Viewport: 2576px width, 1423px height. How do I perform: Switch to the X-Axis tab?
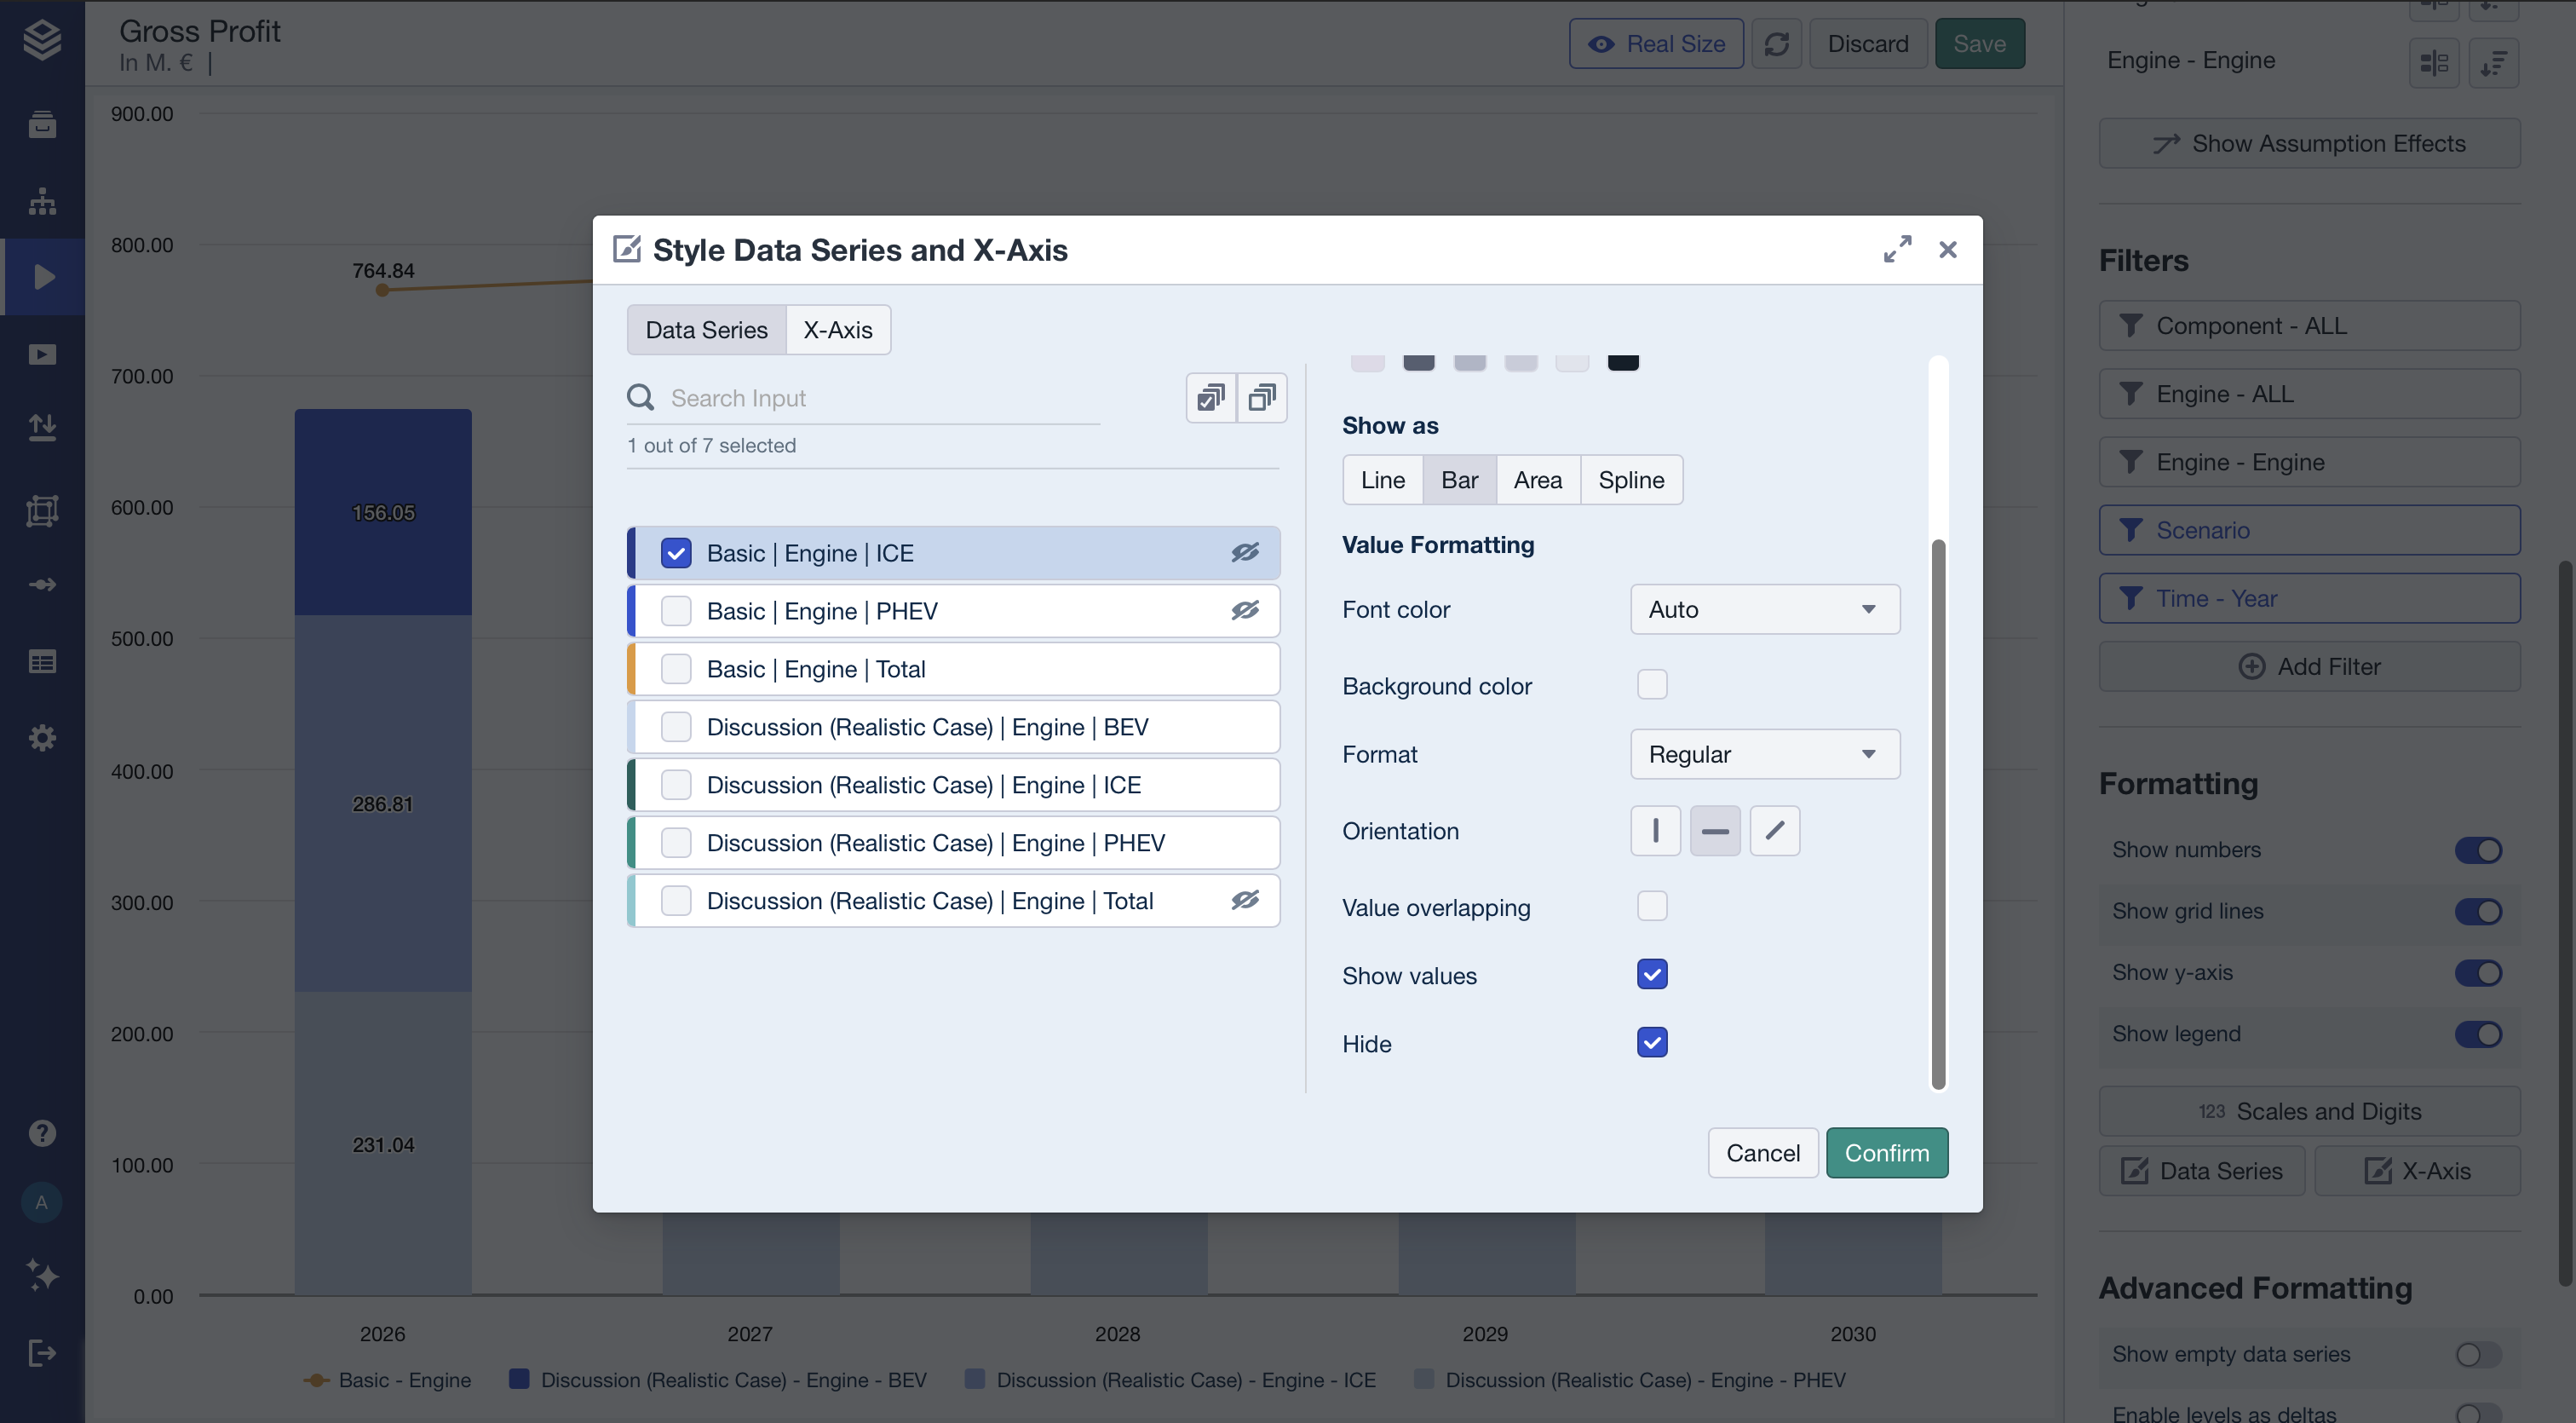click(x=838, y=329)
